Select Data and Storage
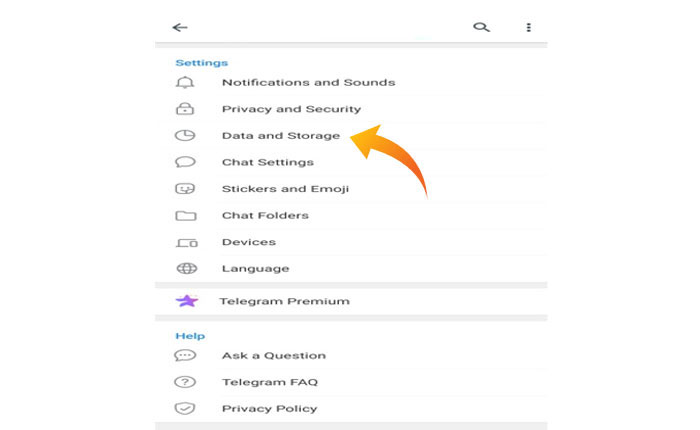 (281, 136)
